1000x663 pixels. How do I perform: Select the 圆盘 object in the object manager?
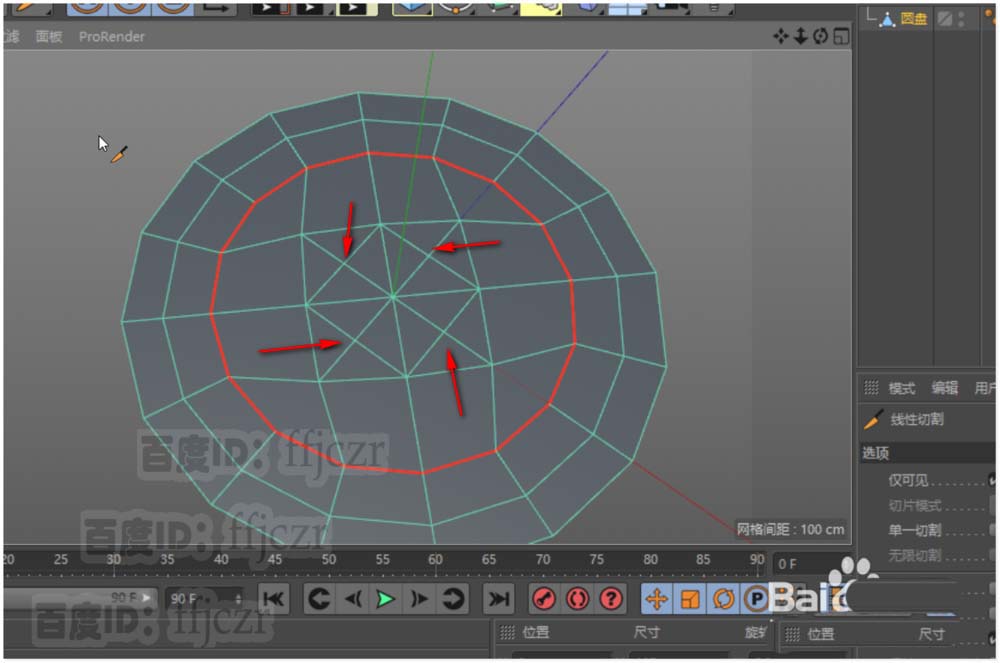click(x=913, y=18)
